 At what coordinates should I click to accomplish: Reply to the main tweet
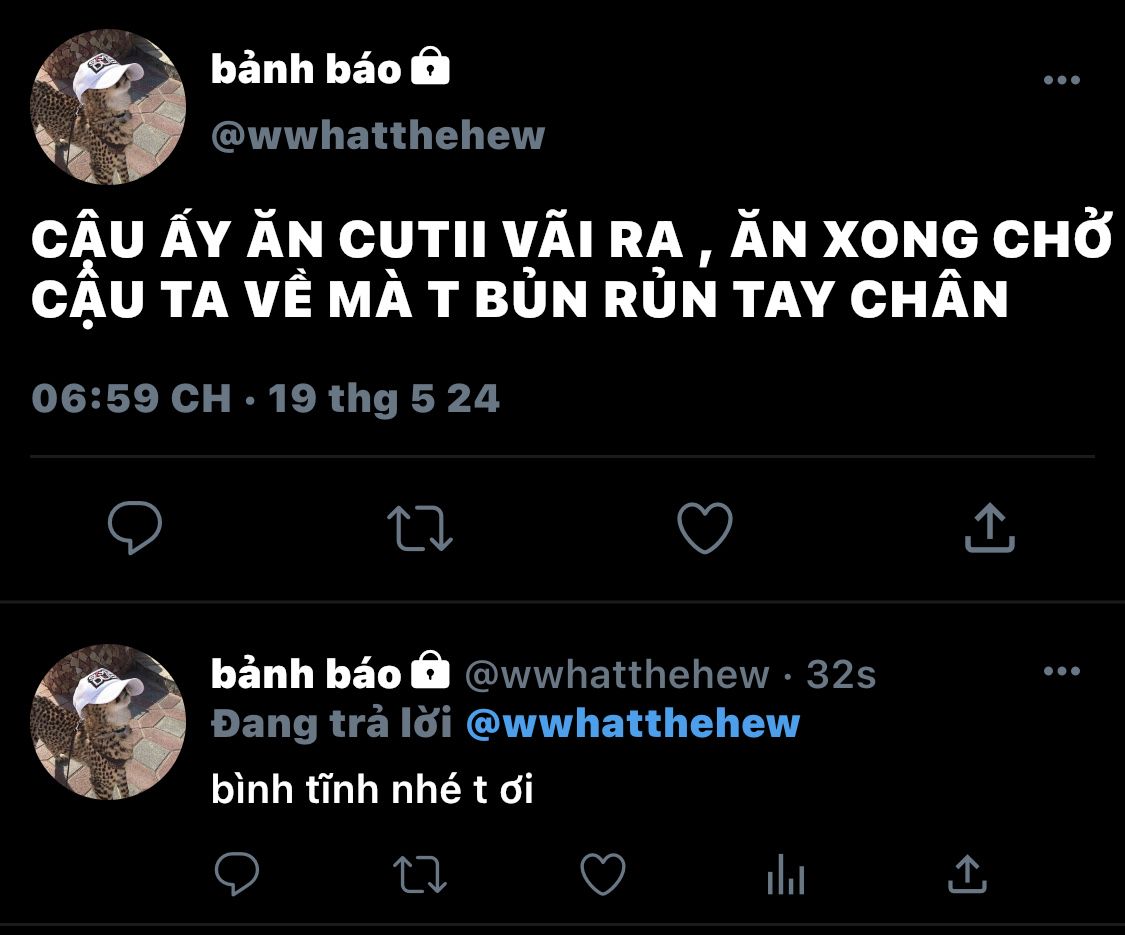135,527
